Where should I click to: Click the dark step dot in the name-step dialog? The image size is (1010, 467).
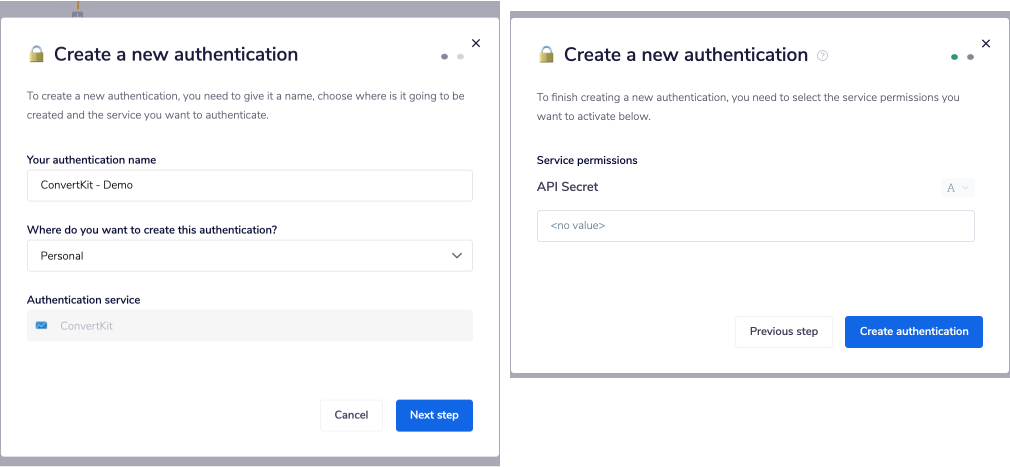[x=444, y=57]
